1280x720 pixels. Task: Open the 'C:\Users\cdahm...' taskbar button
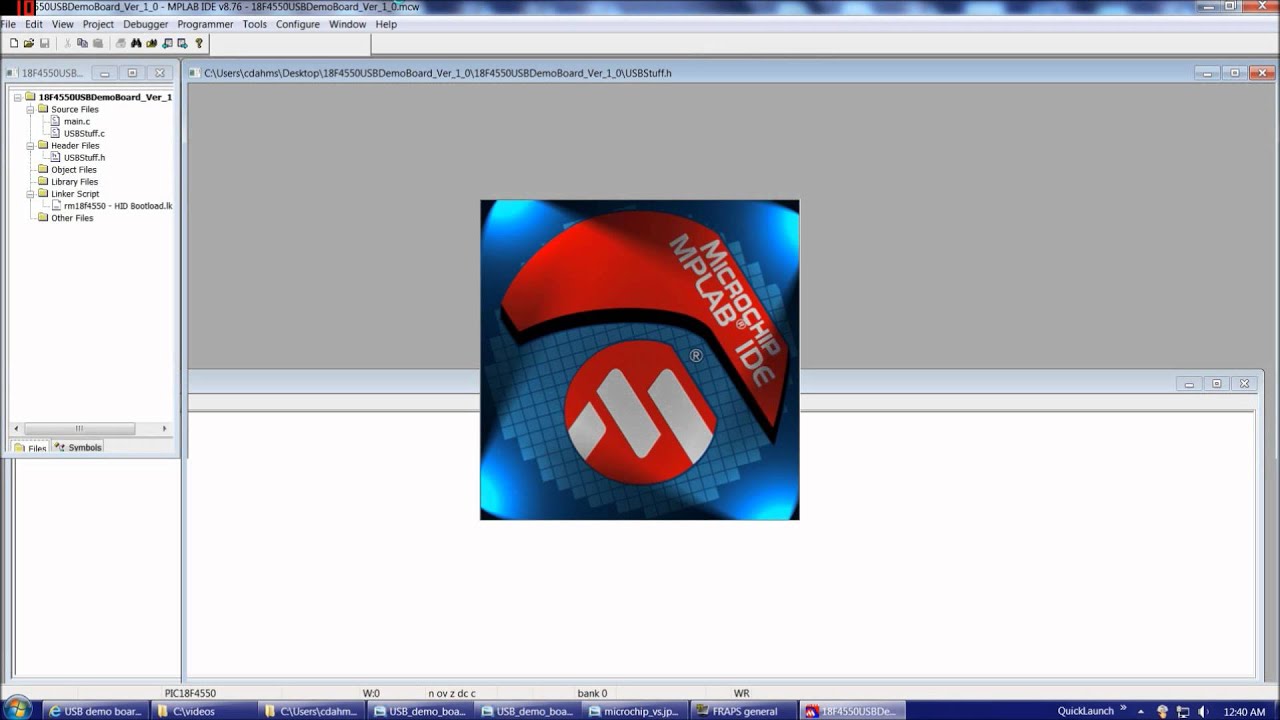pyautogui.click(x=311, y=711)
